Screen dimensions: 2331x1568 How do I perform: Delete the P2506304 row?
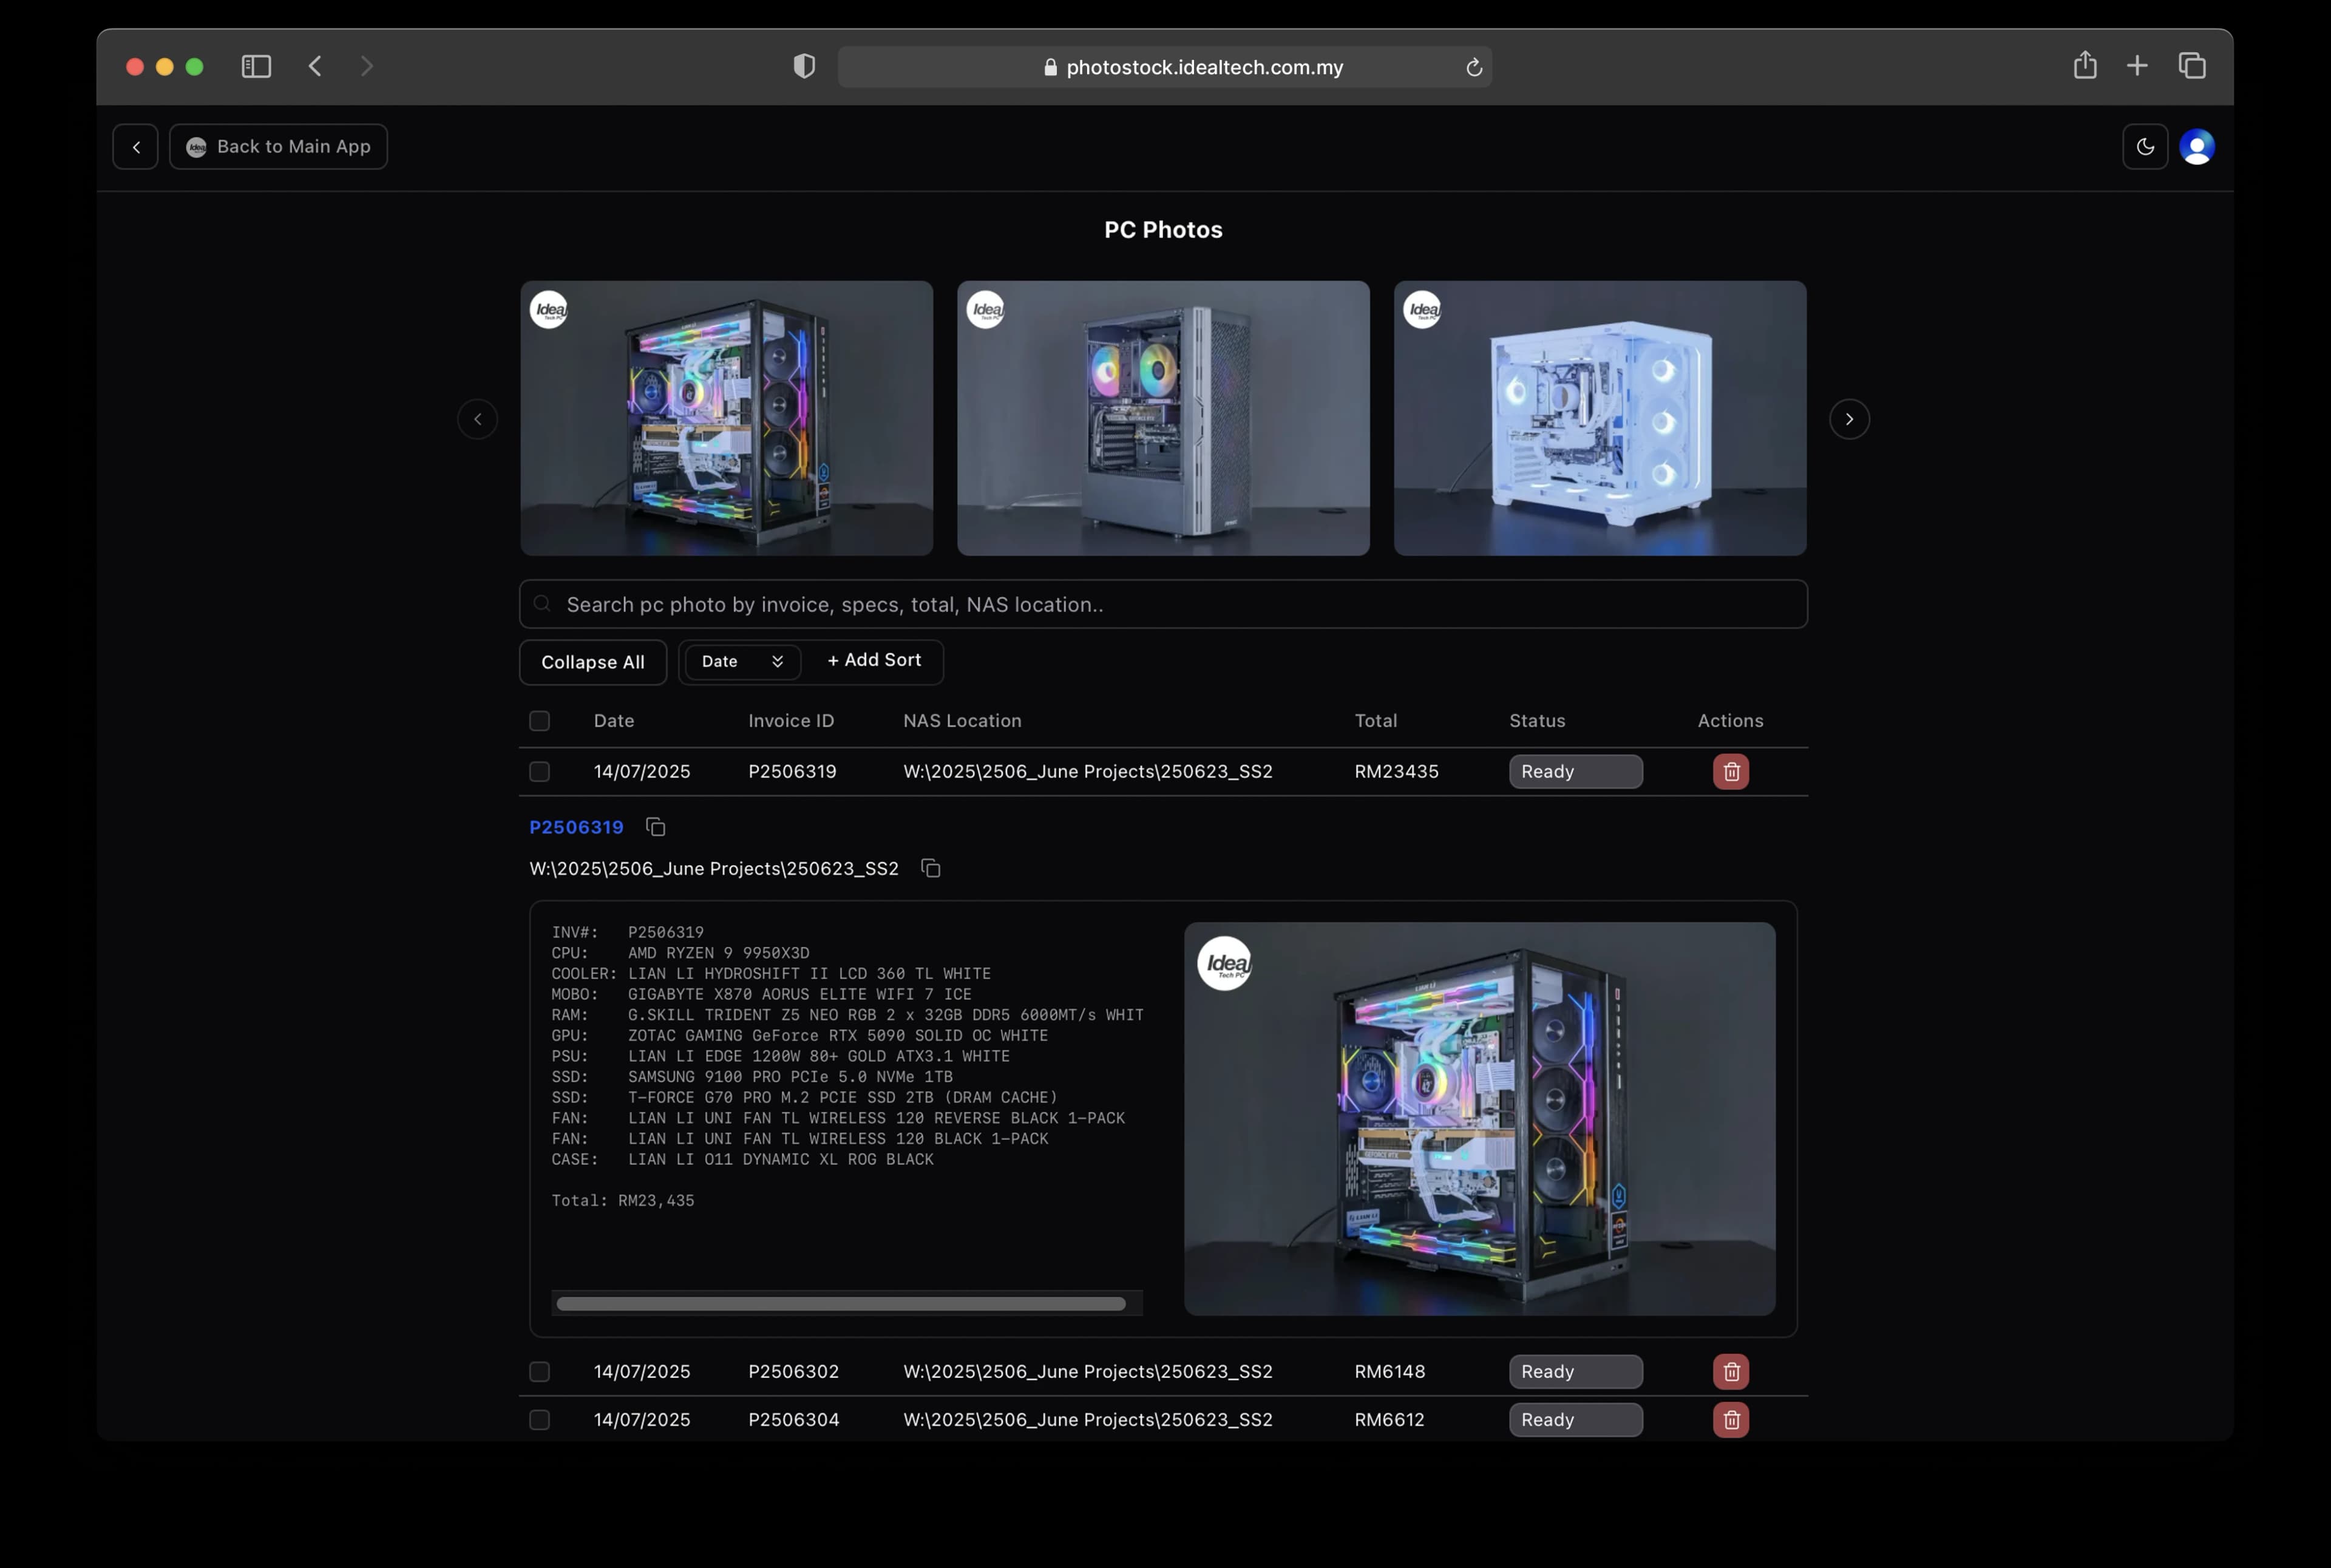tap(1731, 1420)
